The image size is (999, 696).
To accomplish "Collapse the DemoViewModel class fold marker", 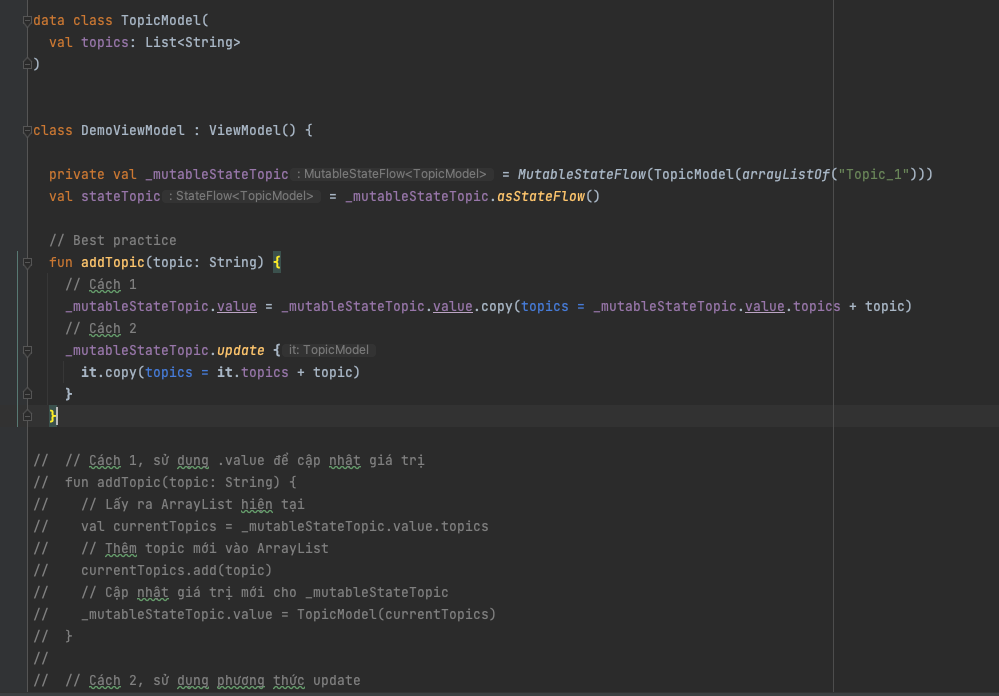I will (x=27, y=130).
